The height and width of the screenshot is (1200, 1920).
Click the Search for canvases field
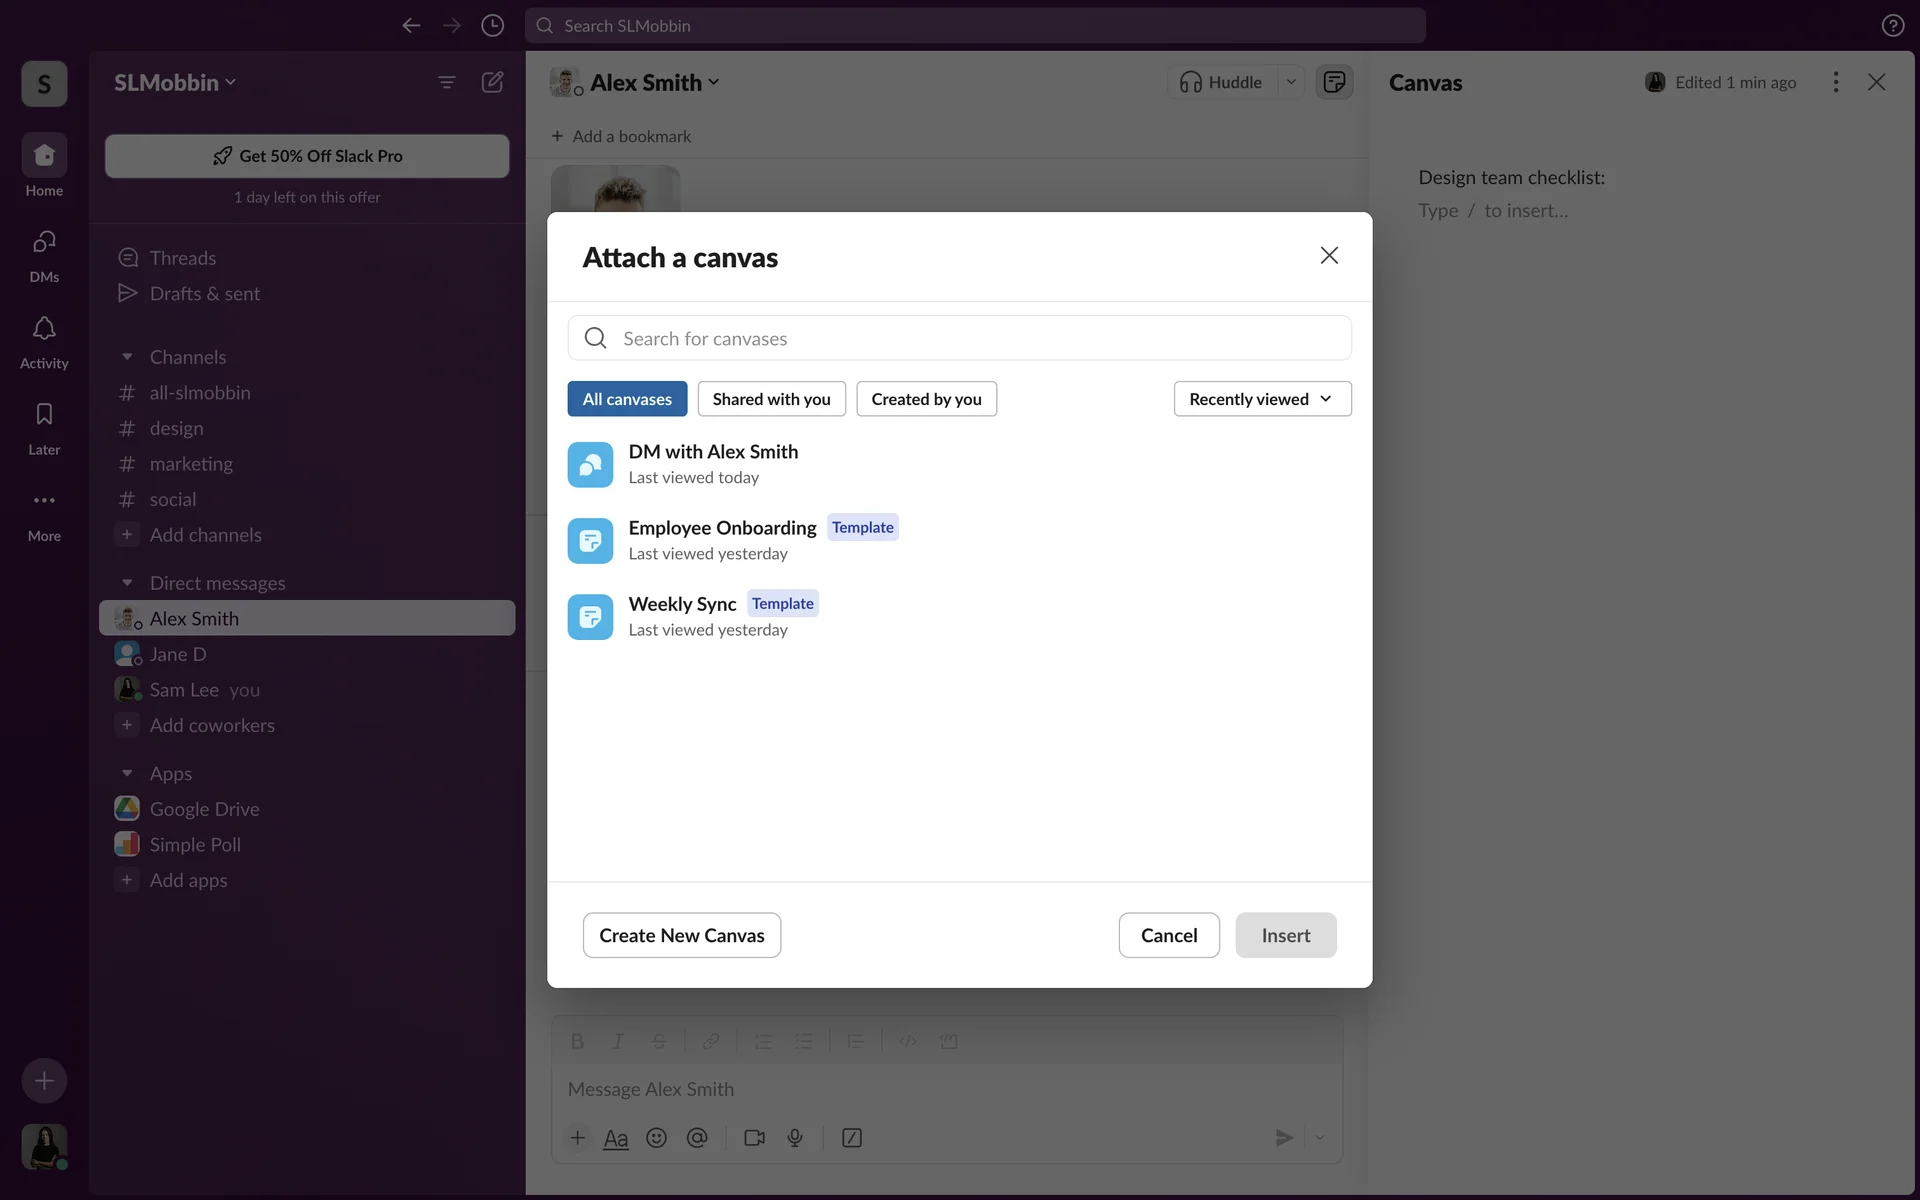[x=960, y=338]
